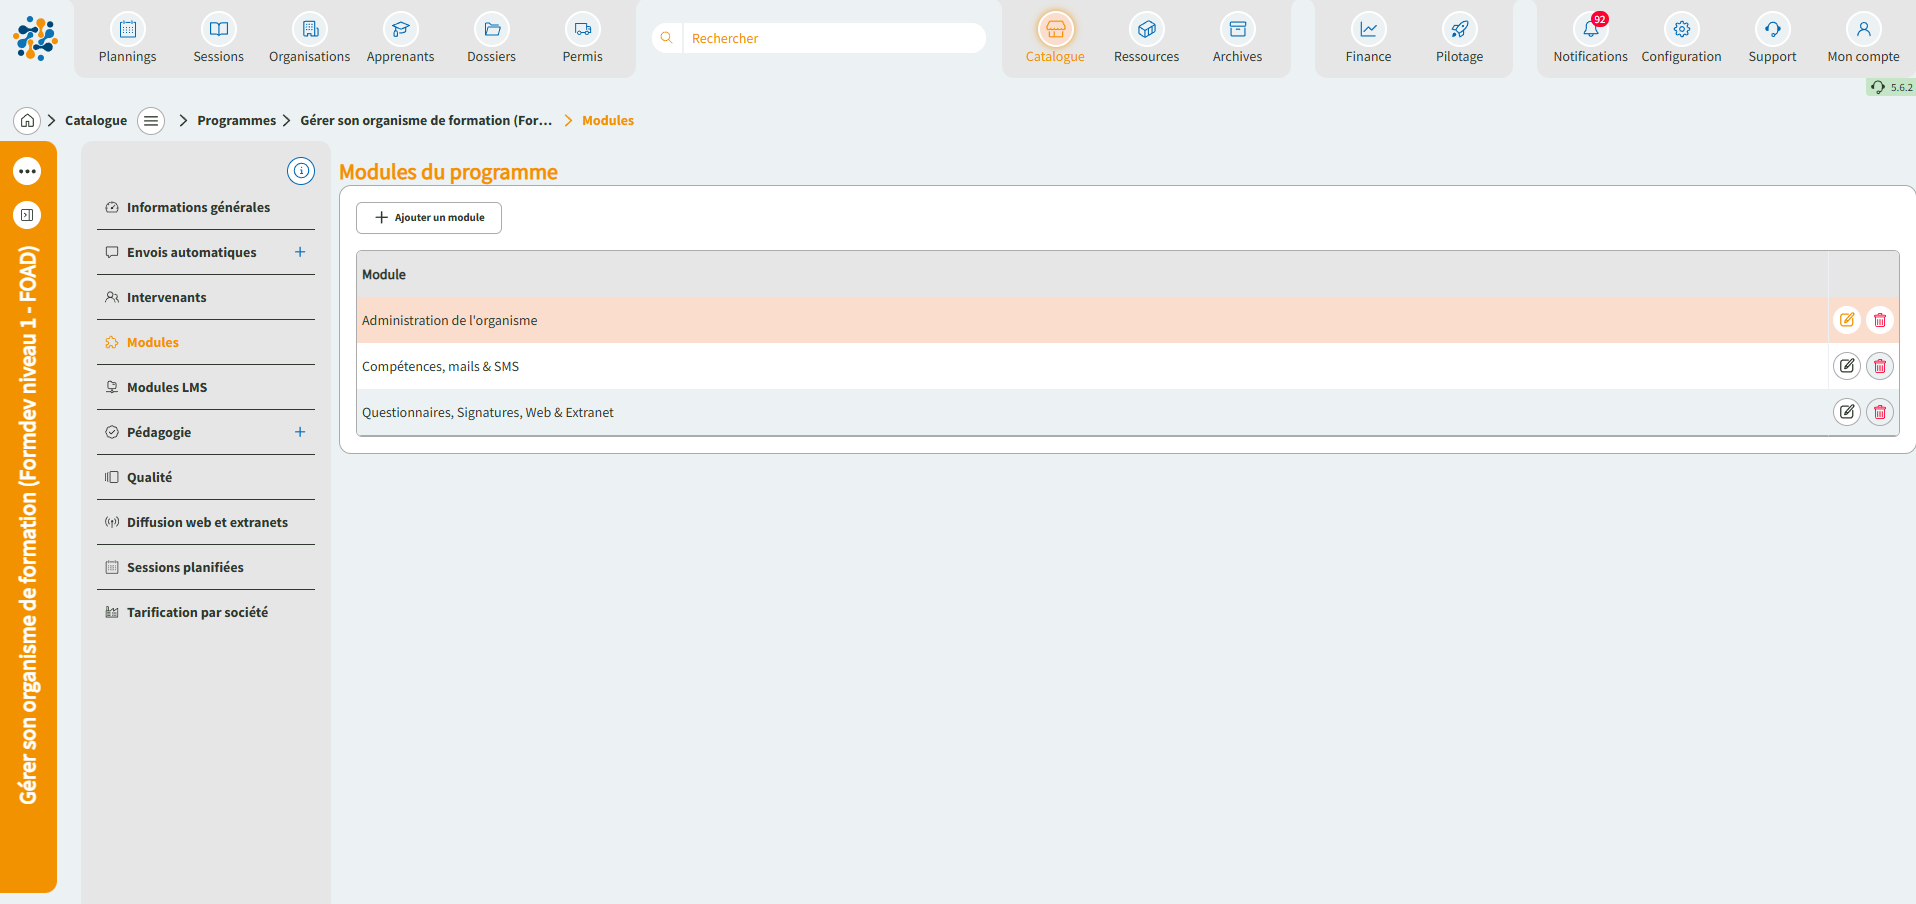The image size is (1916, 904).
Task: Open Configuration gear icon
Action: coord(1681,30)
